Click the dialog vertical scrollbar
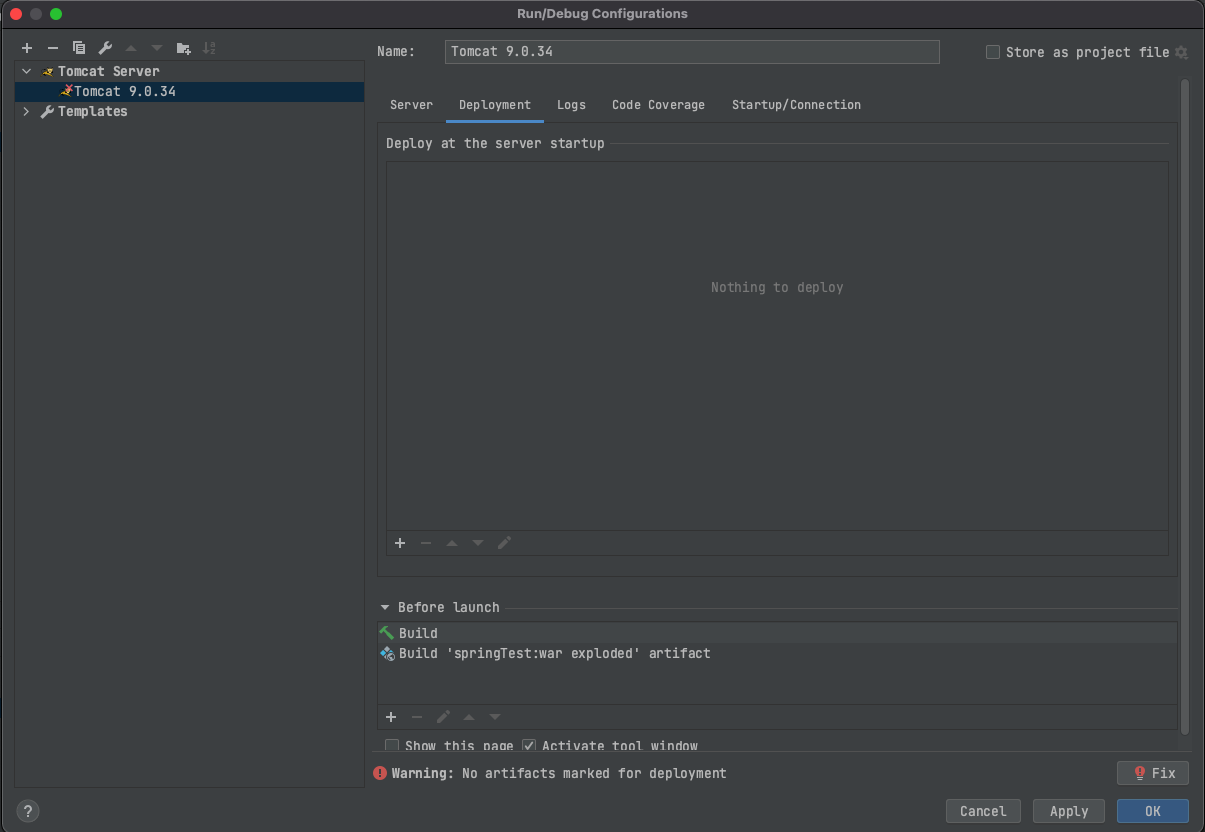 click(1185, 405)
